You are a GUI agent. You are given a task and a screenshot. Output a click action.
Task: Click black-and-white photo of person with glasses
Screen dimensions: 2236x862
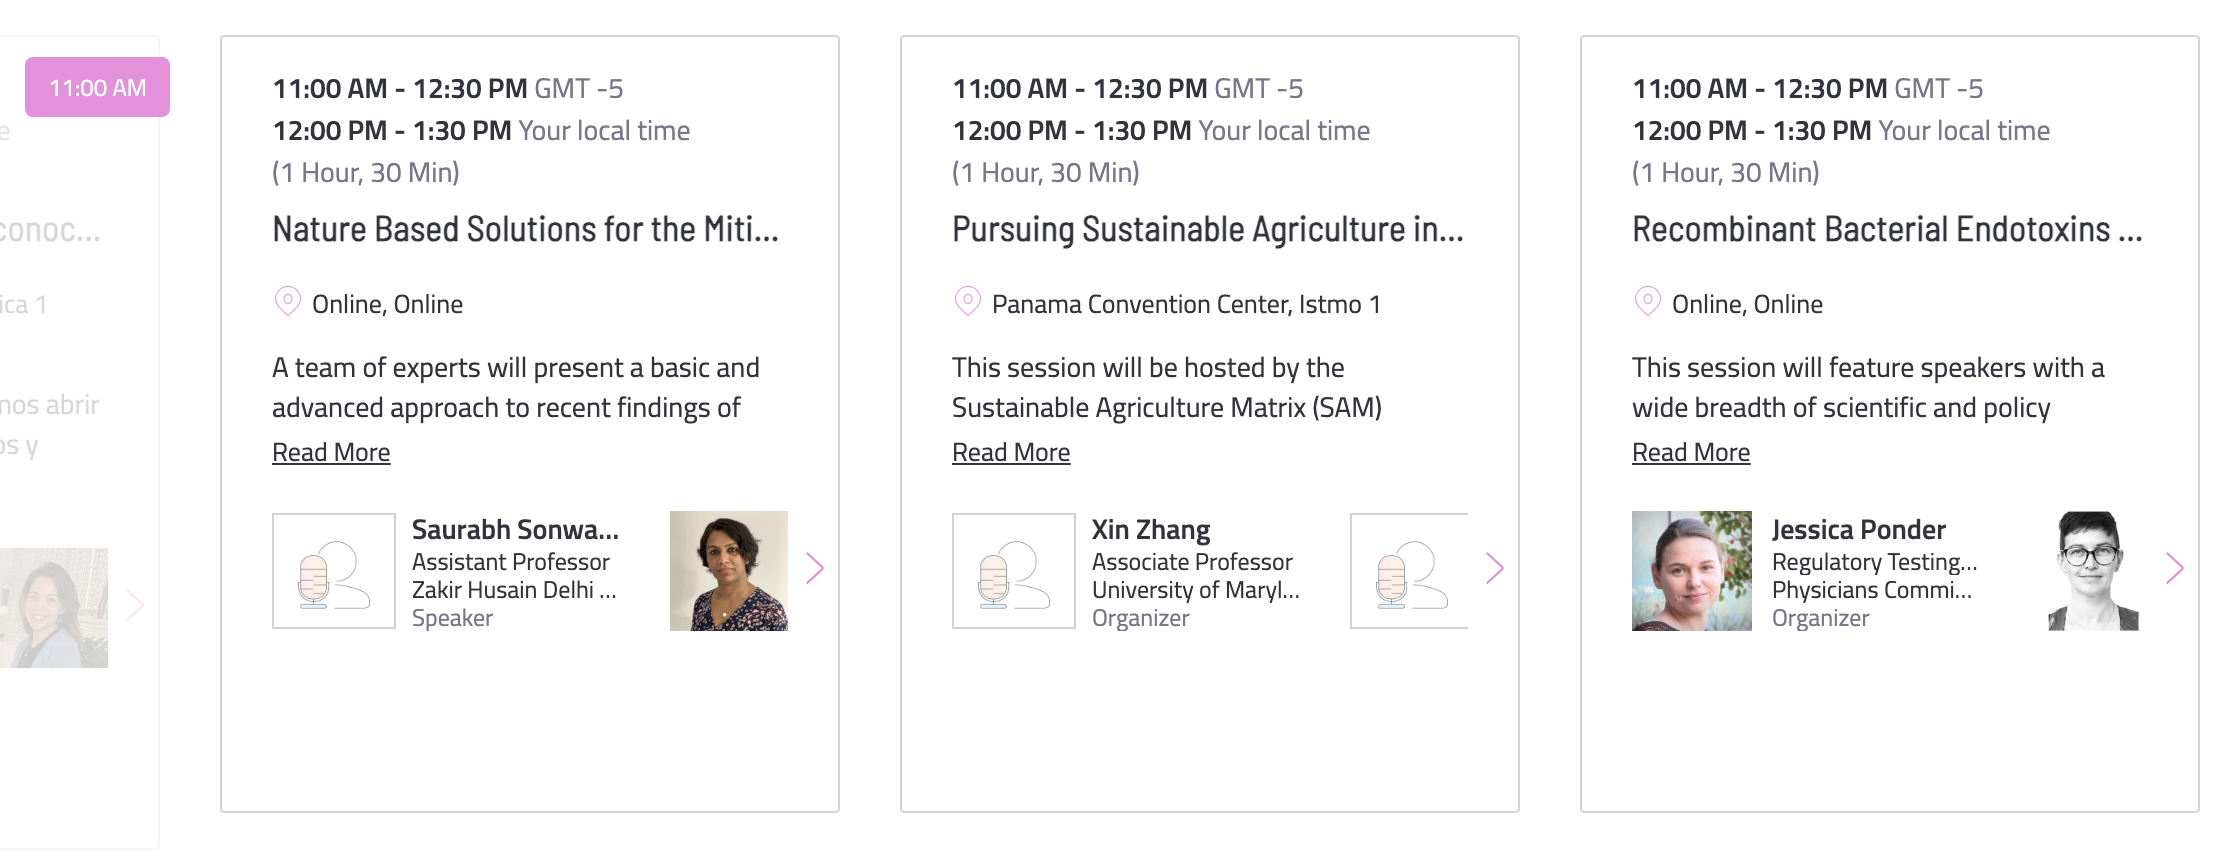(x=2093, y=571)
